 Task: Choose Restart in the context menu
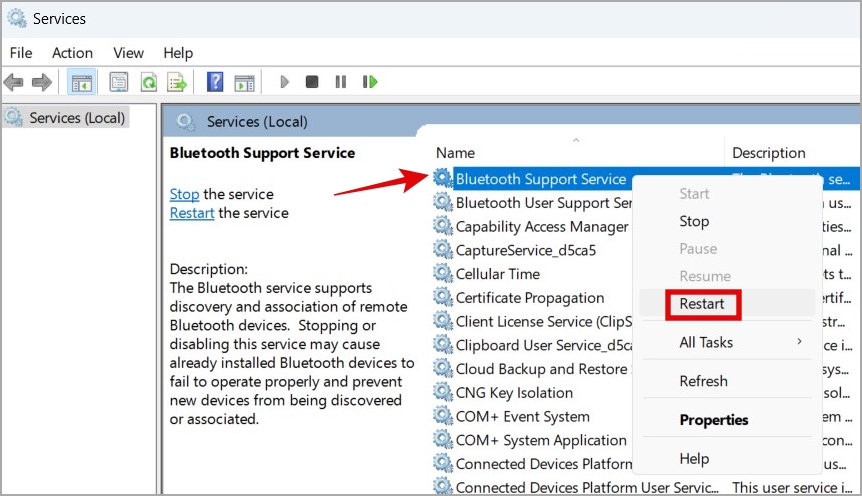[x=702, y=304]
